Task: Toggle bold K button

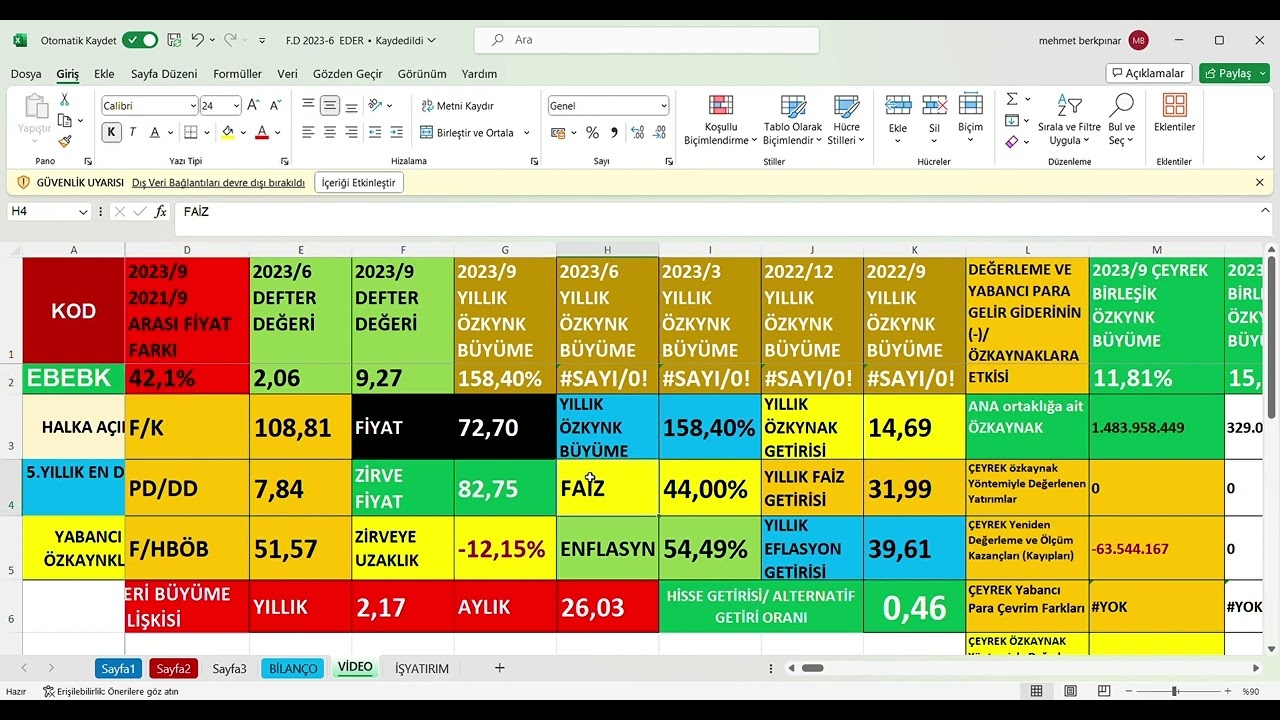Action: pos(111,132)
